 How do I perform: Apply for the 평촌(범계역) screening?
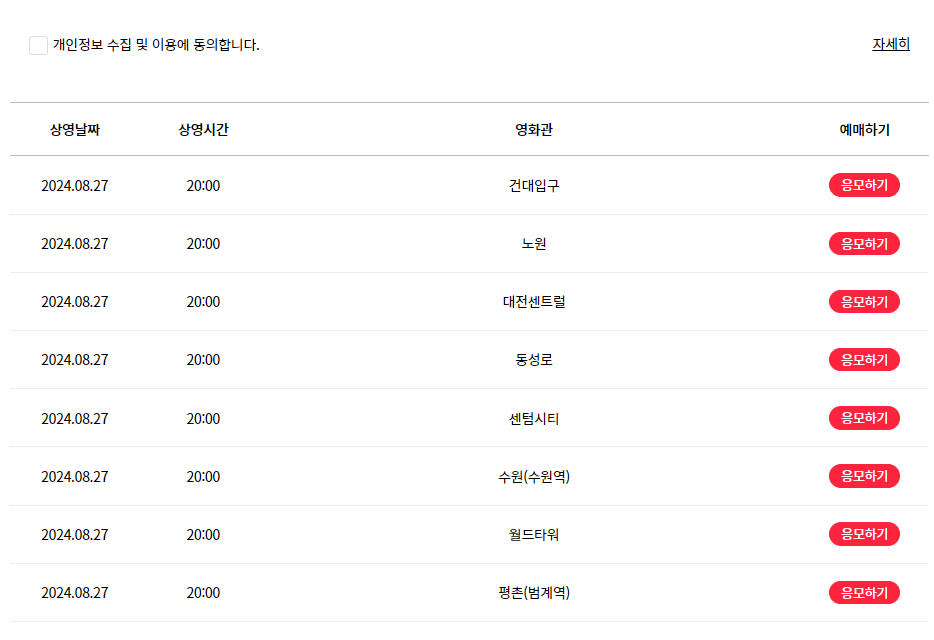click(864, 593)
